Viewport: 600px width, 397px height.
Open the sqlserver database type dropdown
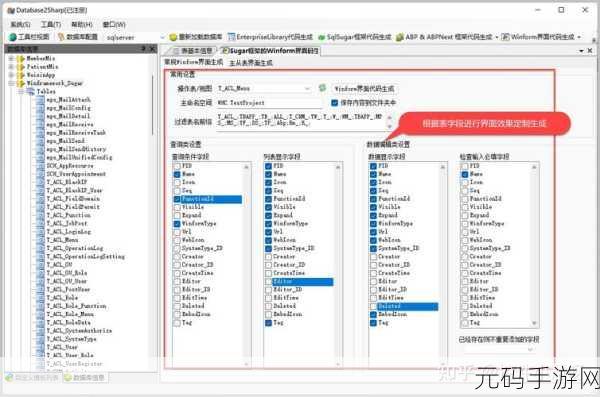pyautogui.click(x=162, y=38)
